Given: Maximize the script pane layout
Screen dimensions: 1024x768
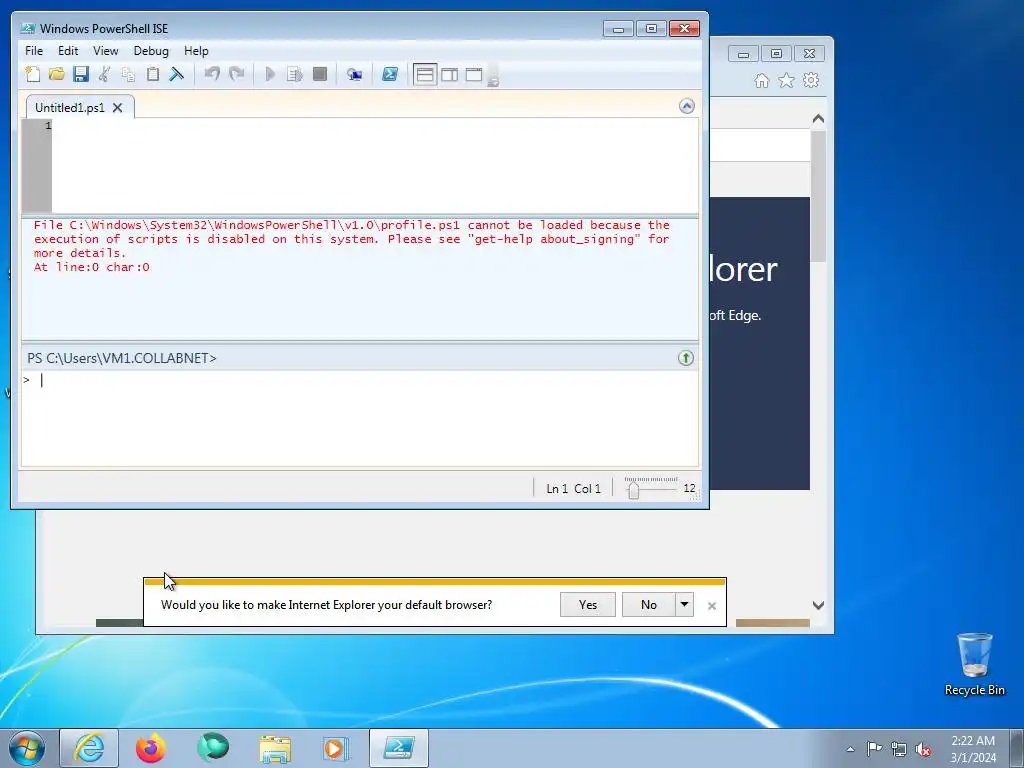Looking at the screenshot, I should pos(474,74).
